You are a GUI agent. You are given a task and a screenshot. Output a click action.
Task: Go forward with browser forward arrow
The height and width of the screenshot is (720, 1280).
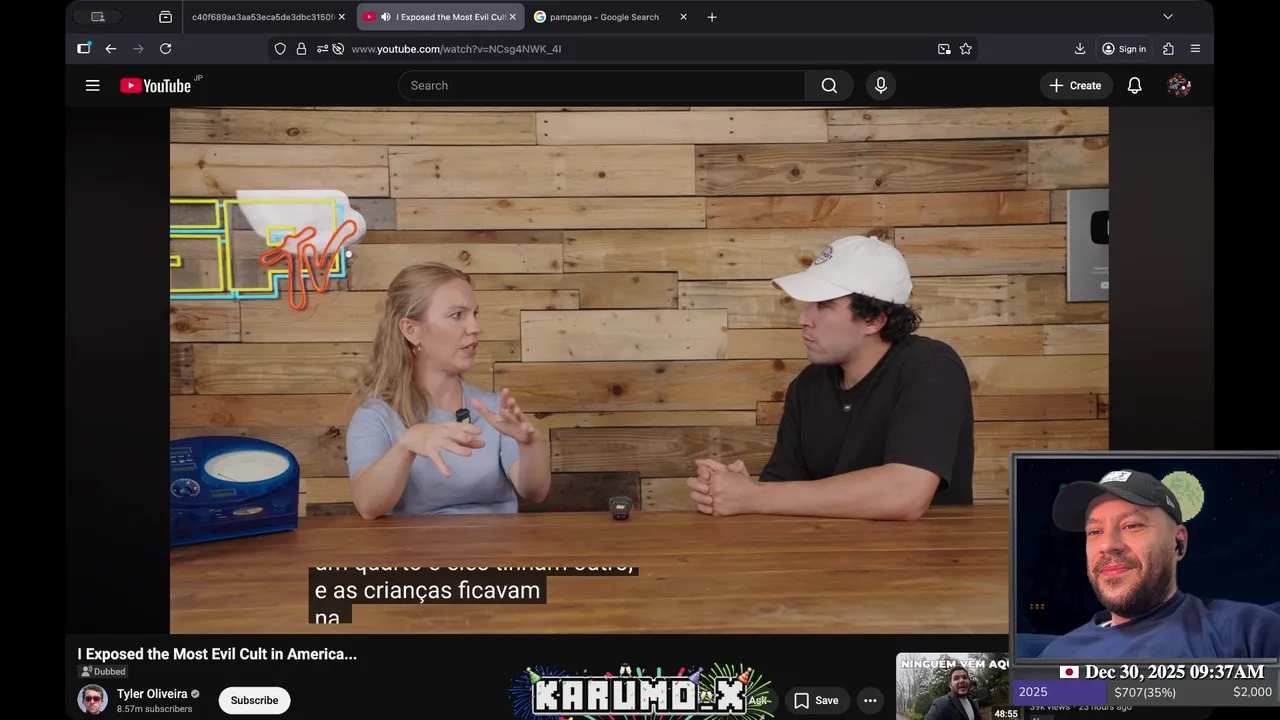click(138, 49)
